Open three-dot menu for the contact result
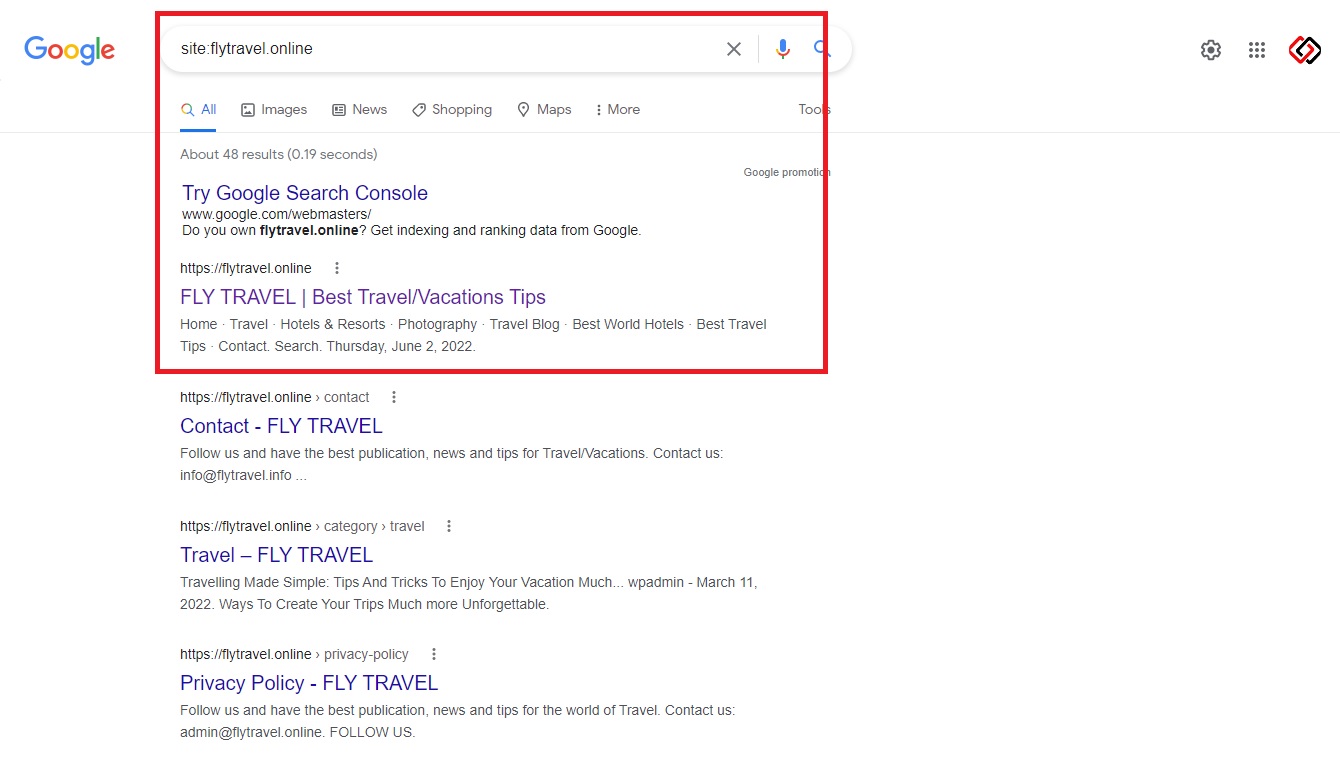This screenshot has width=1340, height=768. click(394, 397)
